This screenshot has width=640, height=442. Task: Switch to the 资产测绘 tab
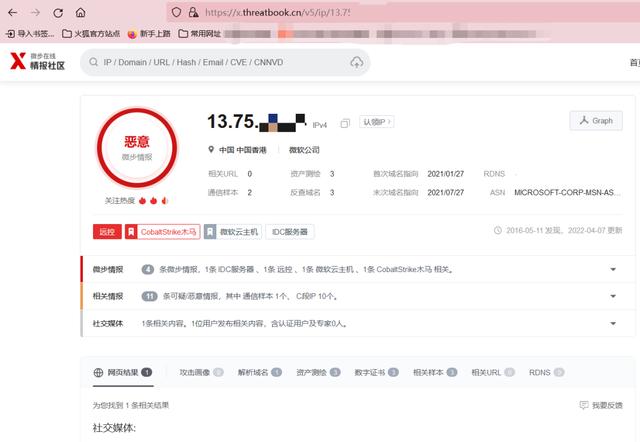coord(318,372)
